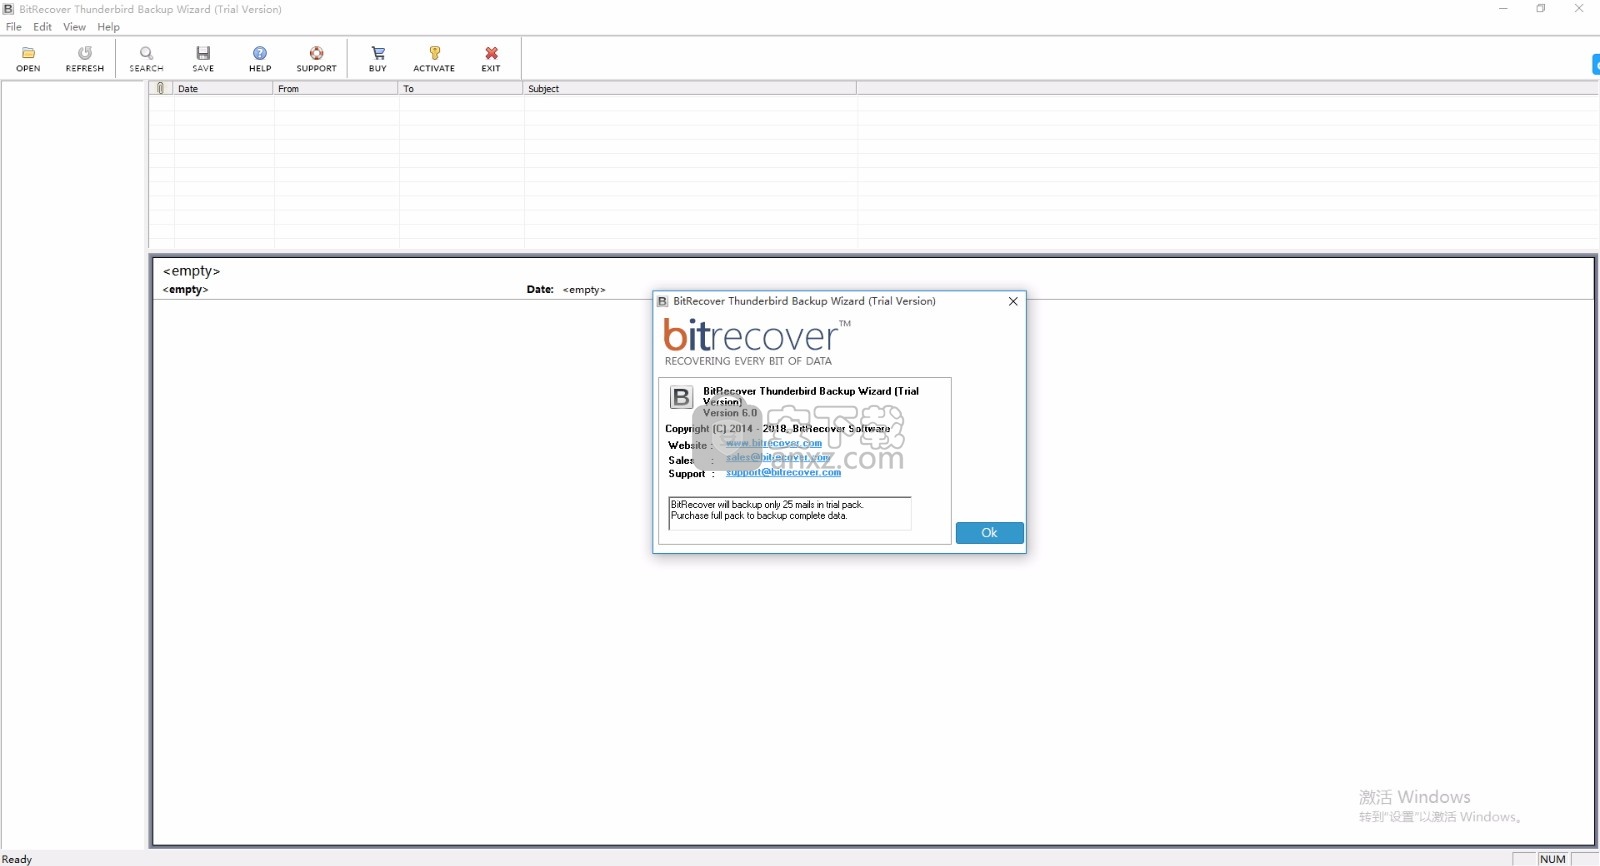Screen dimensions: 1600x866
Task: Open the File menu
Action: pos(14,27)
